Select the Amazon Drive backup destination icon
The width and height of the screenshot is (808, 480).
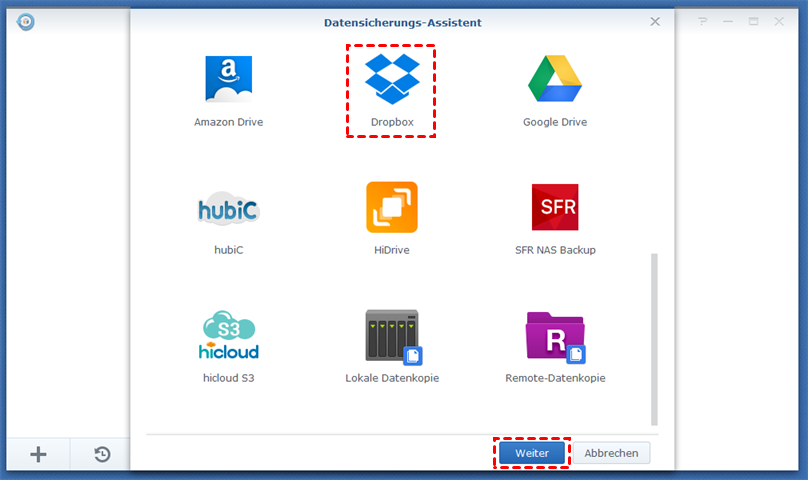click(228, 79)
